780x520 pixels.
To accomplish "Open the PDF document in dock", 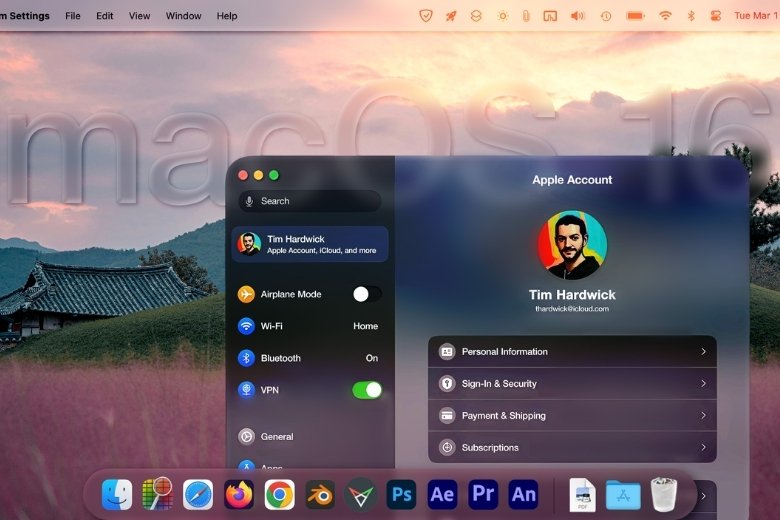I will (583, 495).
